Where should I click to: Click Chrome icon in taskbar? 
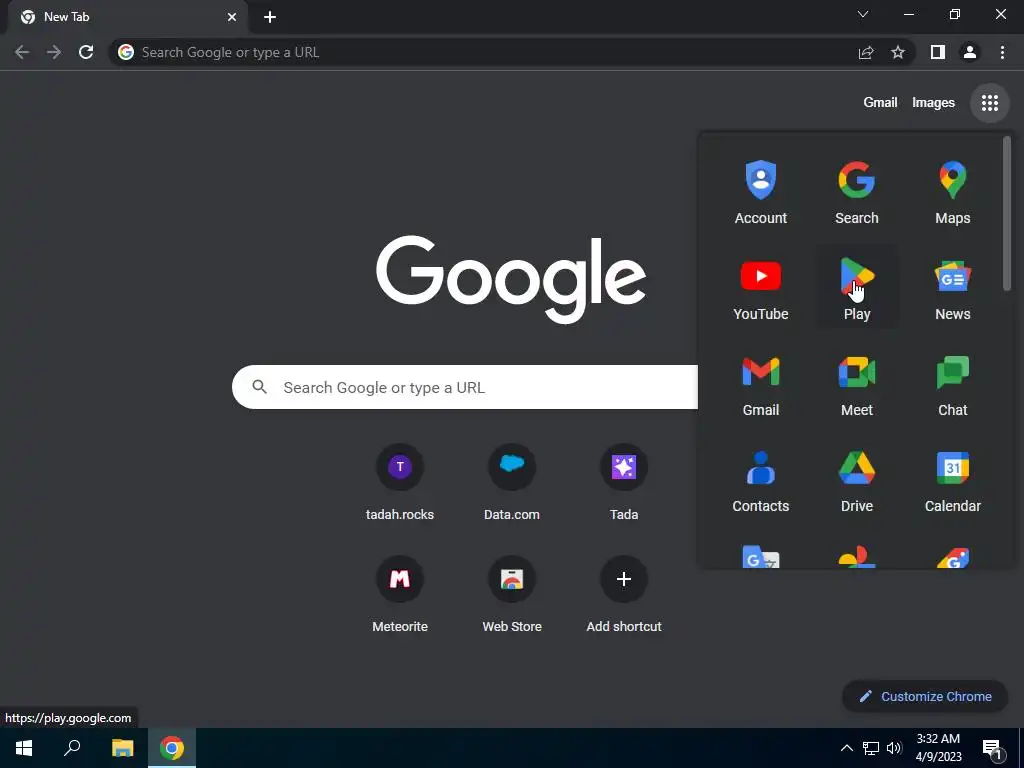pos(172,748)
